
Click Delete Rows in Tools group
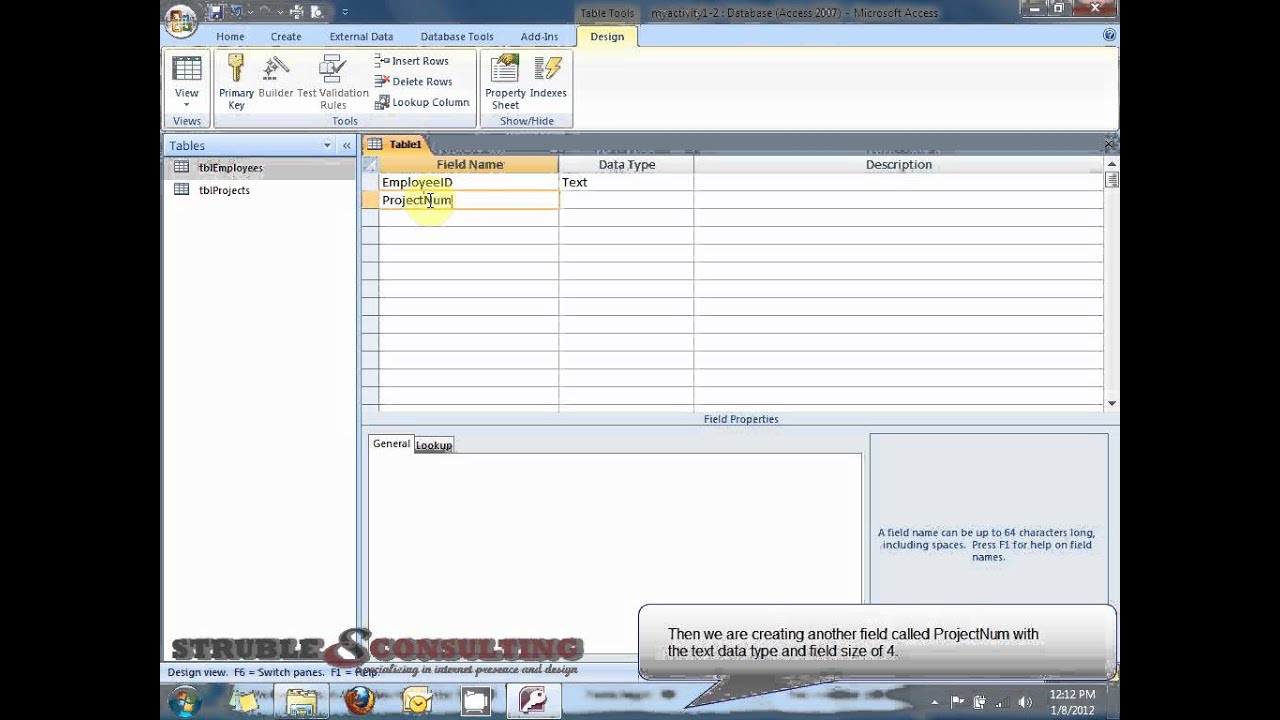(413, 81)
